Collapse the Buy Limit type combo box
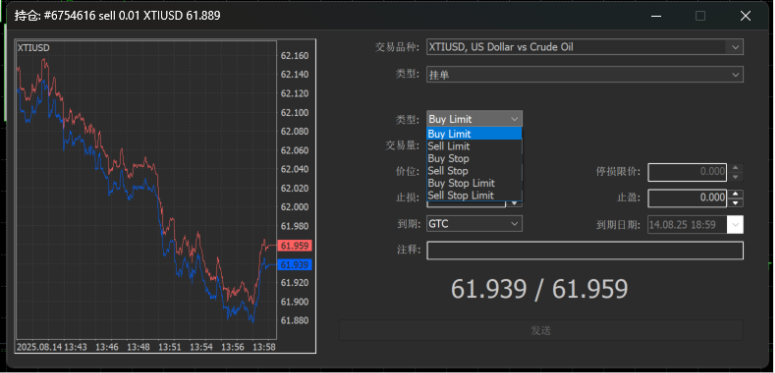The width and height of the screenshot is (775, 373). click(474, 119)
